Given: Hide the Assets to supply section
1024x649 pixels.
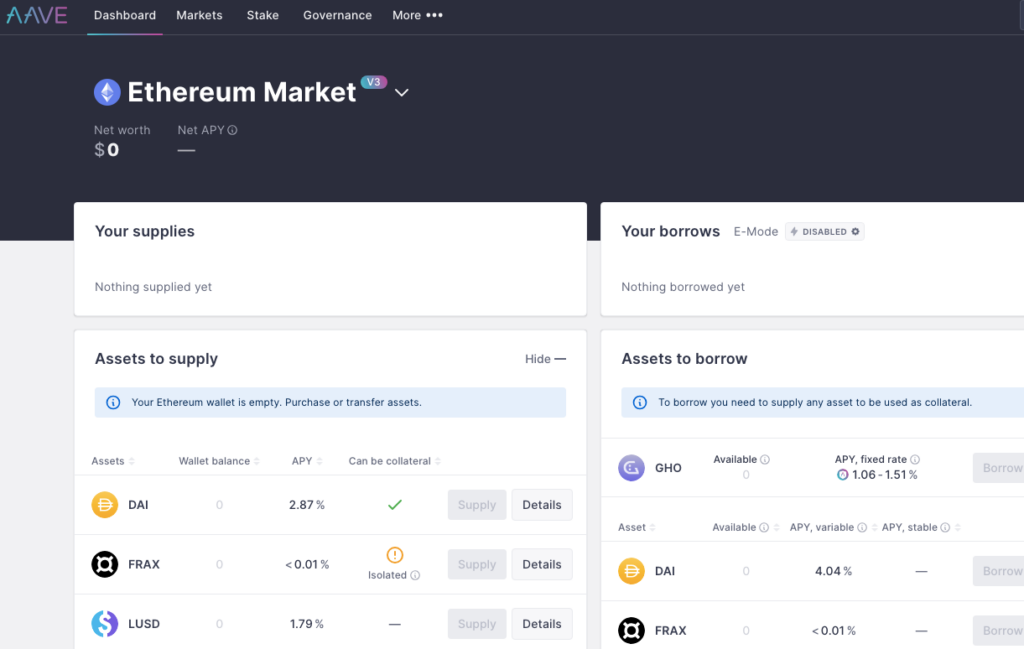Looking at the screenshot, I should [x=545, y=359].
